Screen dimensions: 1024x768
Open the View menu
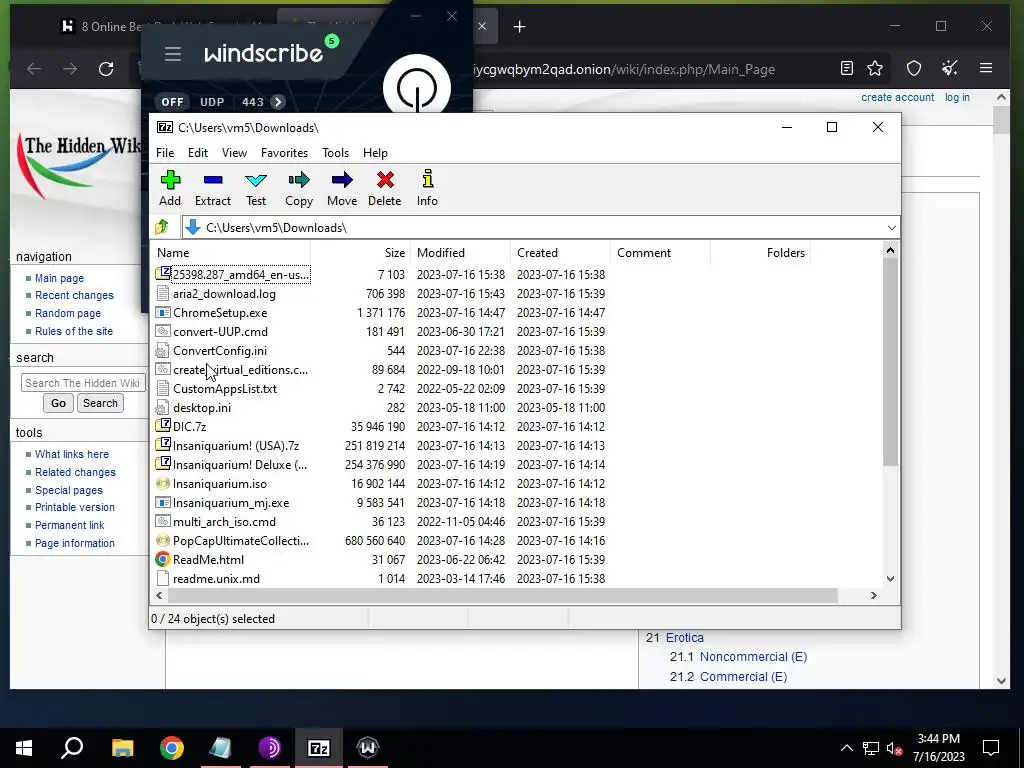[x=234, y=153]
